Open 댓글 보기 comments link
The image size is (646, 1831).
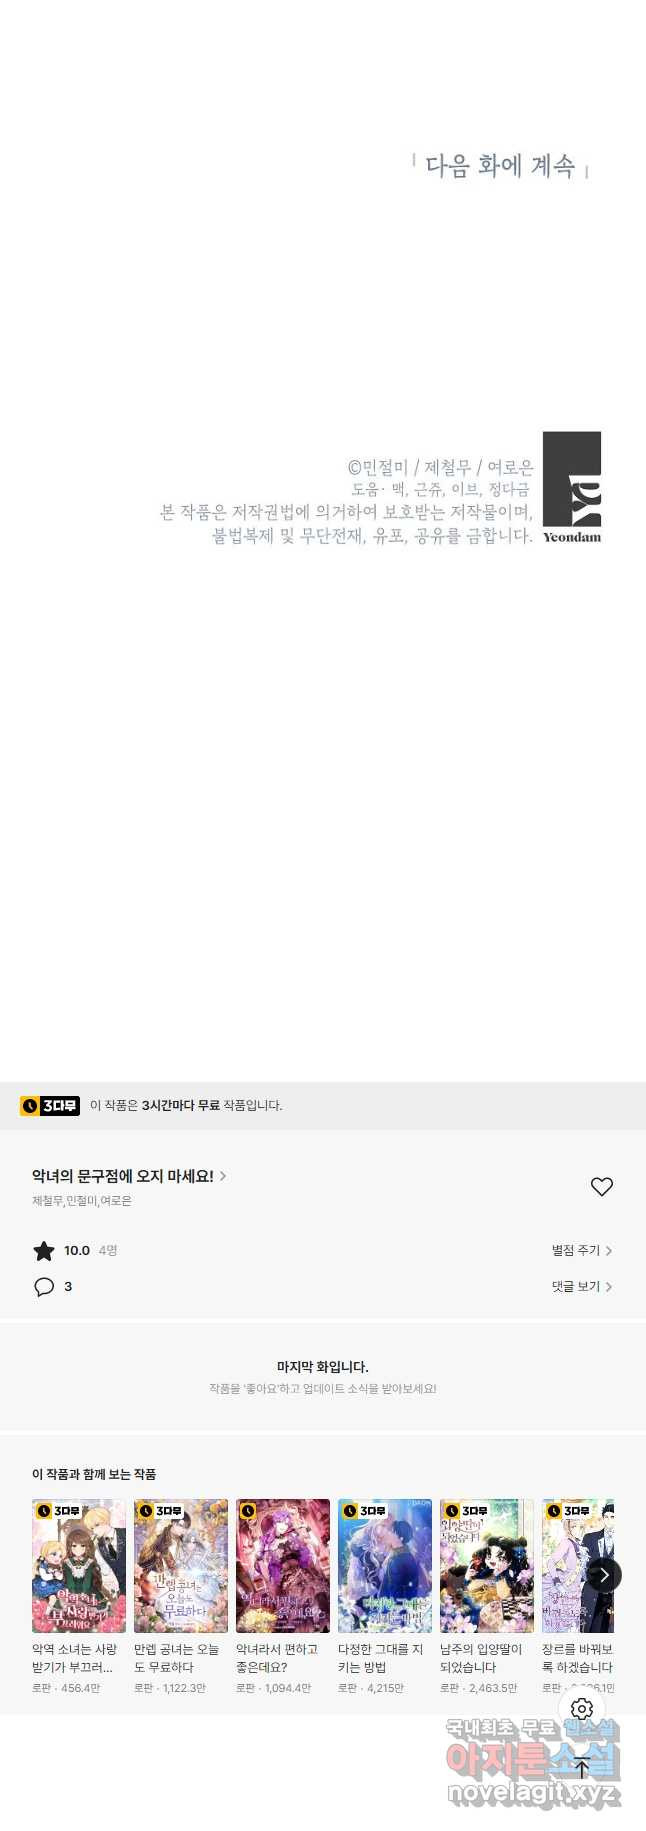click(x=582, y=1287)
